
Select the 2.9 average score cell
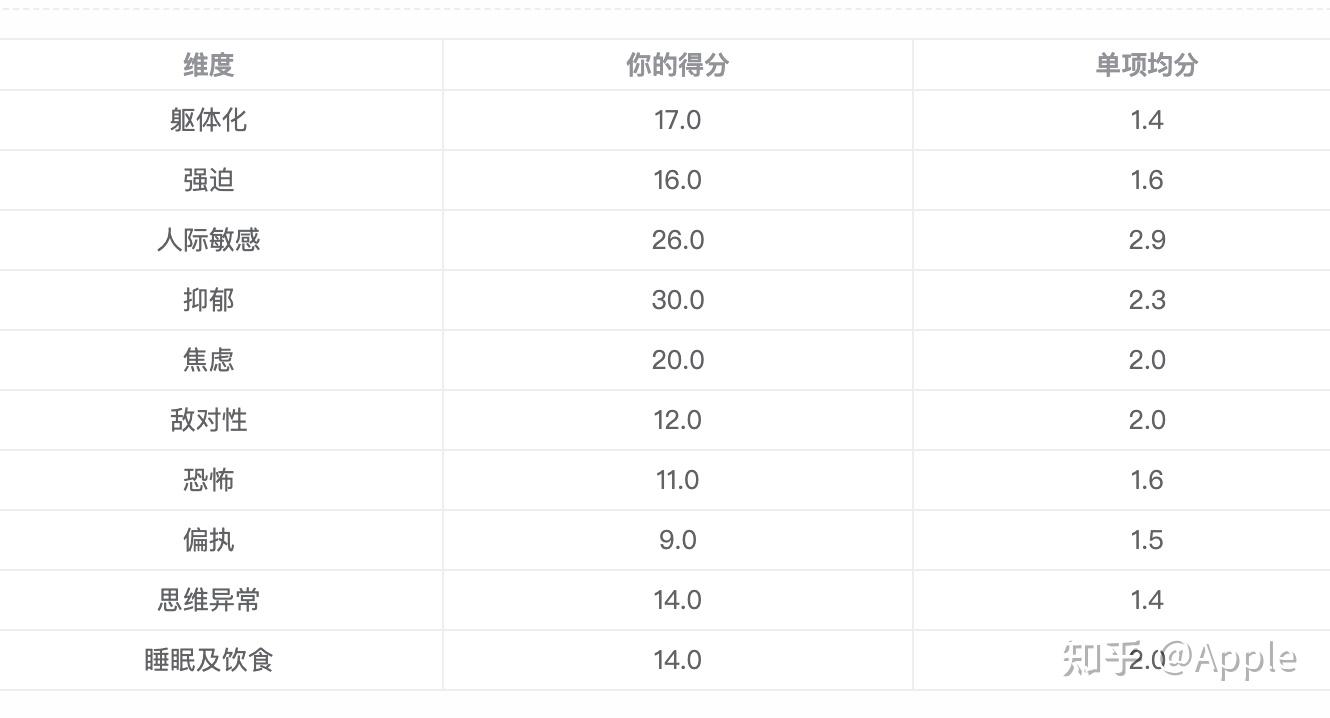coord(1146,240)
